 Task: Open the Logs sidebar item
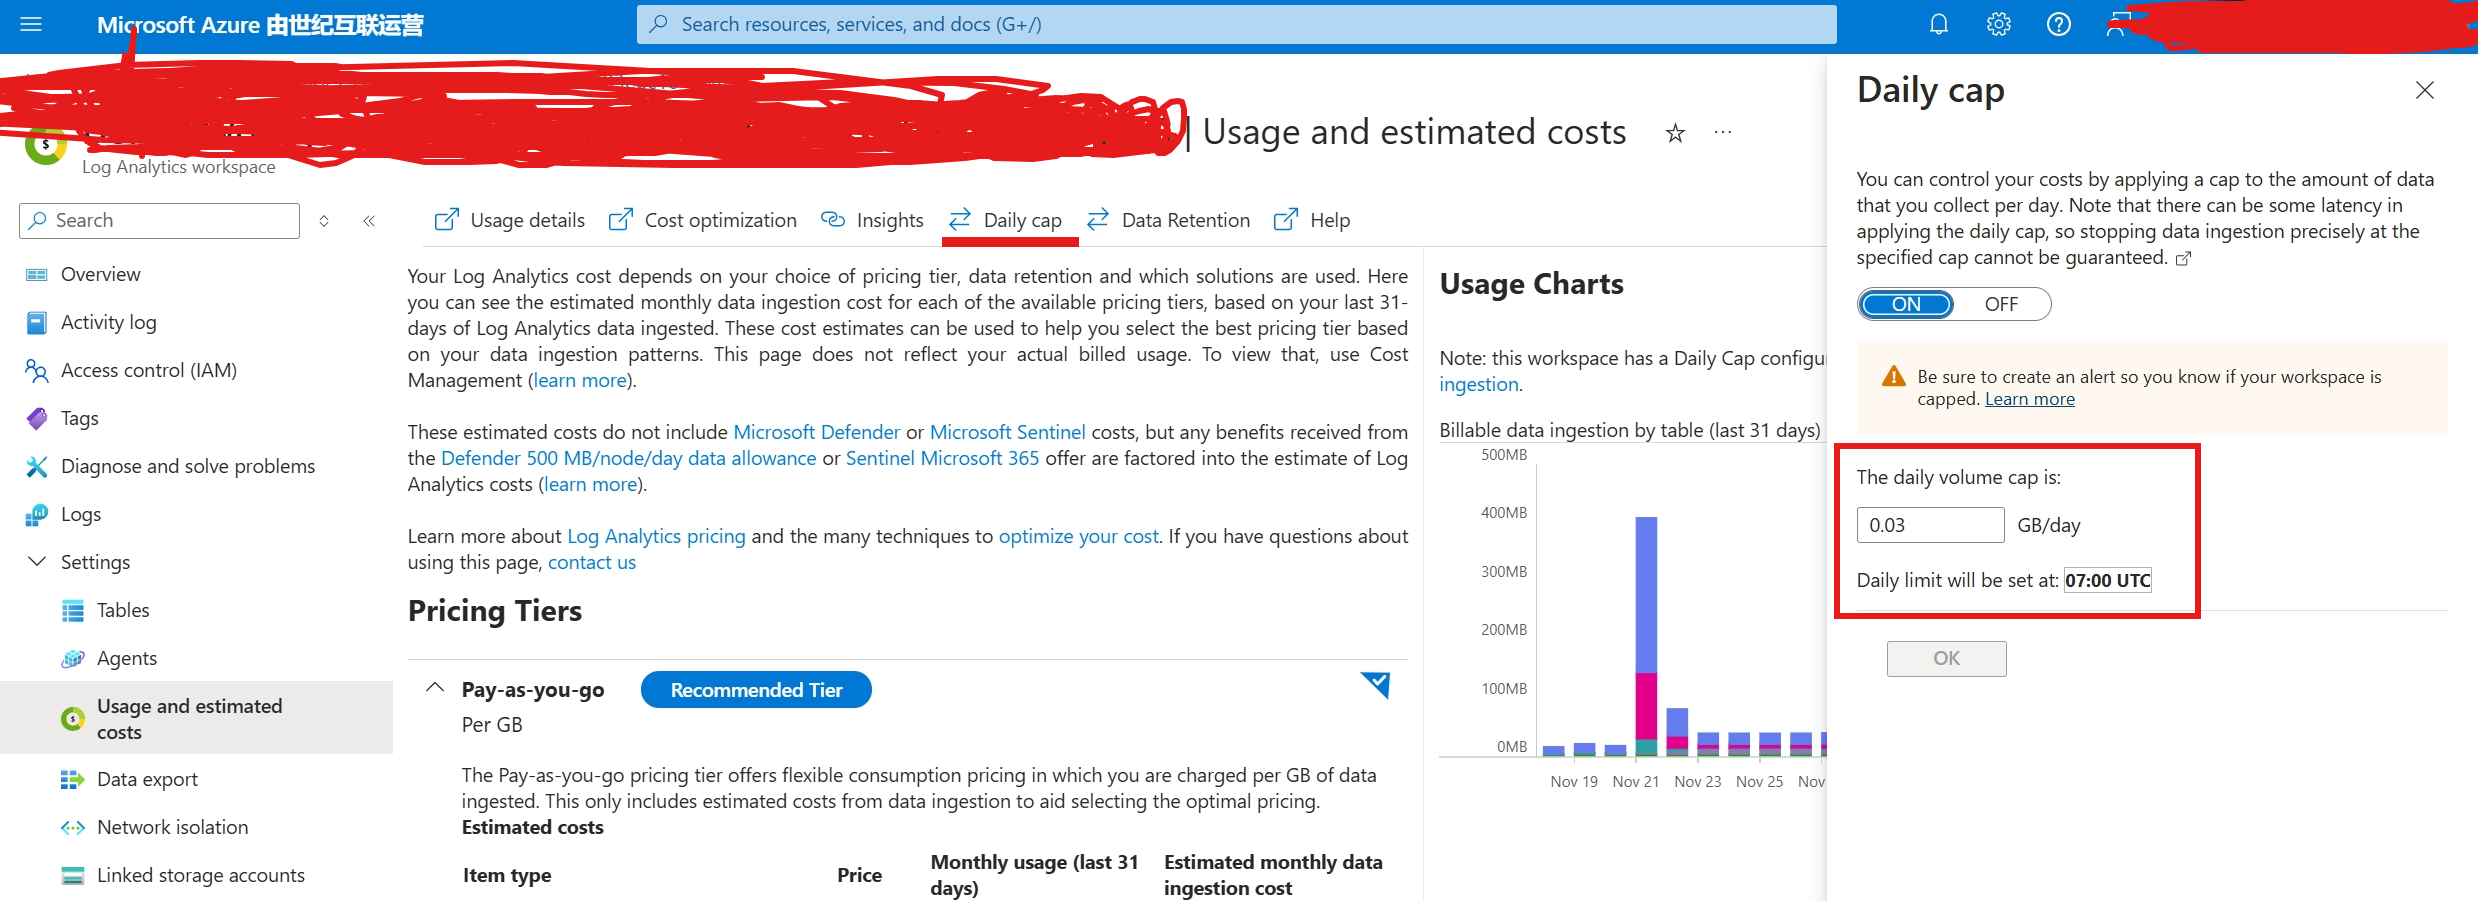[81, 514]
